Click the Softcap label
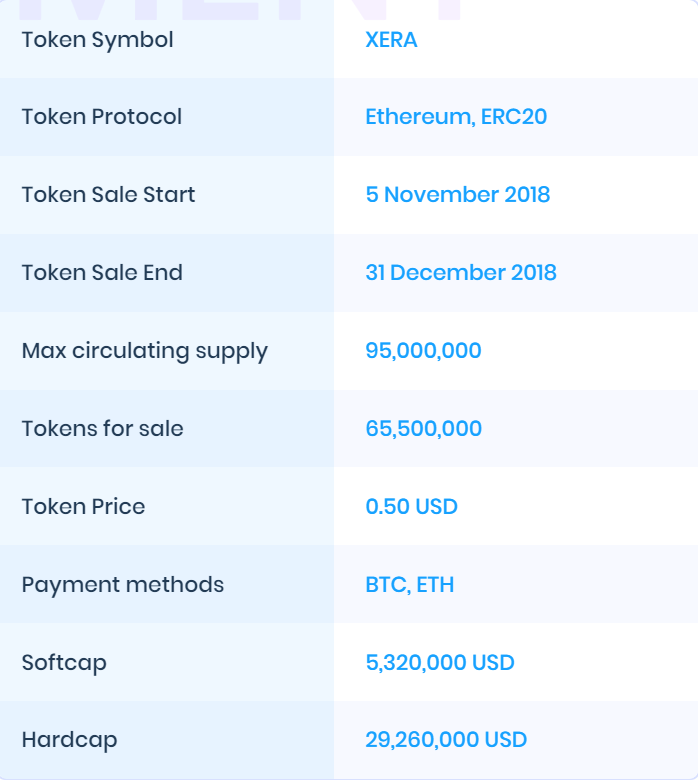 pos(64,663)
